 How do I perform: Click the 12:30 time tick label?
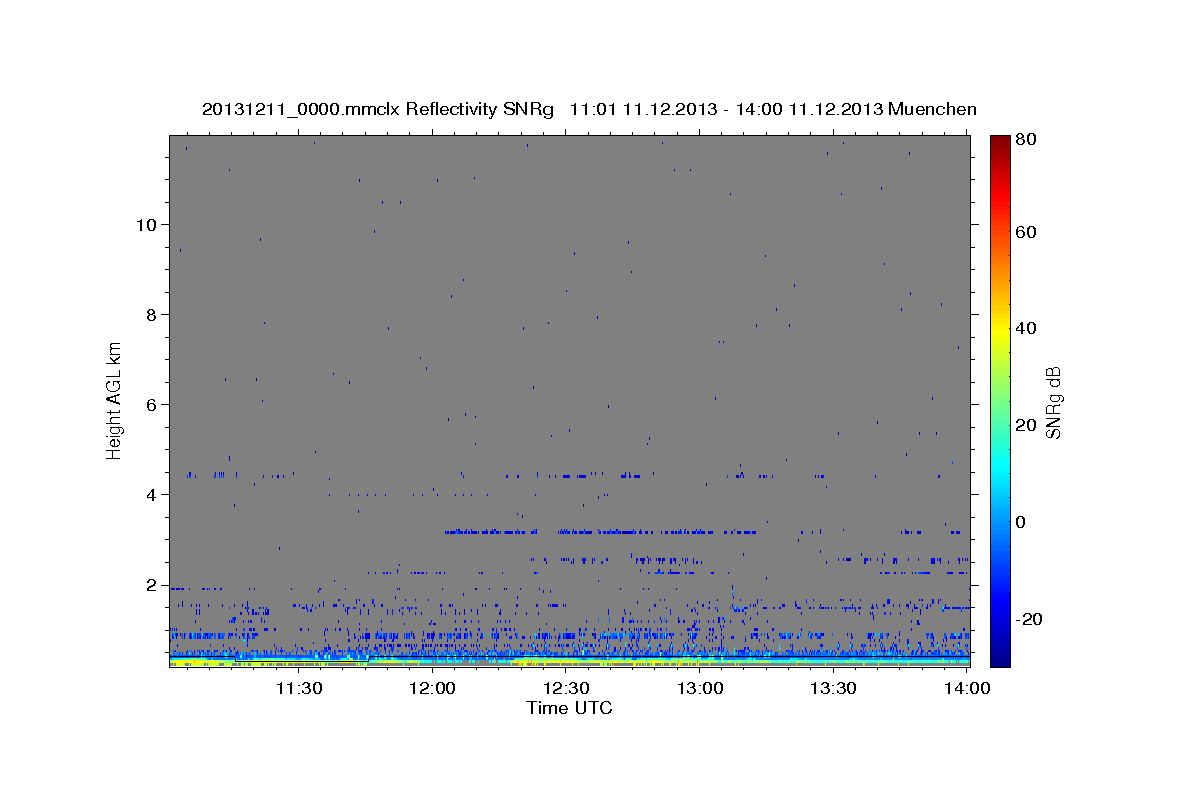[x=566, y=688]
